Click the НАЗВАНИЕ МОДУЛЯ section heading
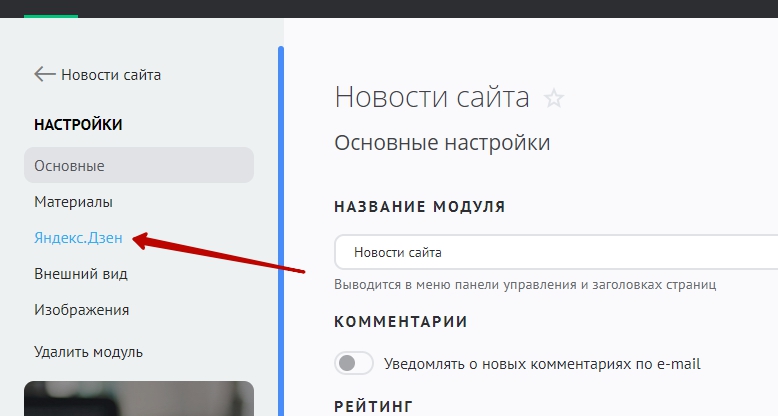Viewport: 778px width, 416px height. pyautogui.click(x=419, y=207)
